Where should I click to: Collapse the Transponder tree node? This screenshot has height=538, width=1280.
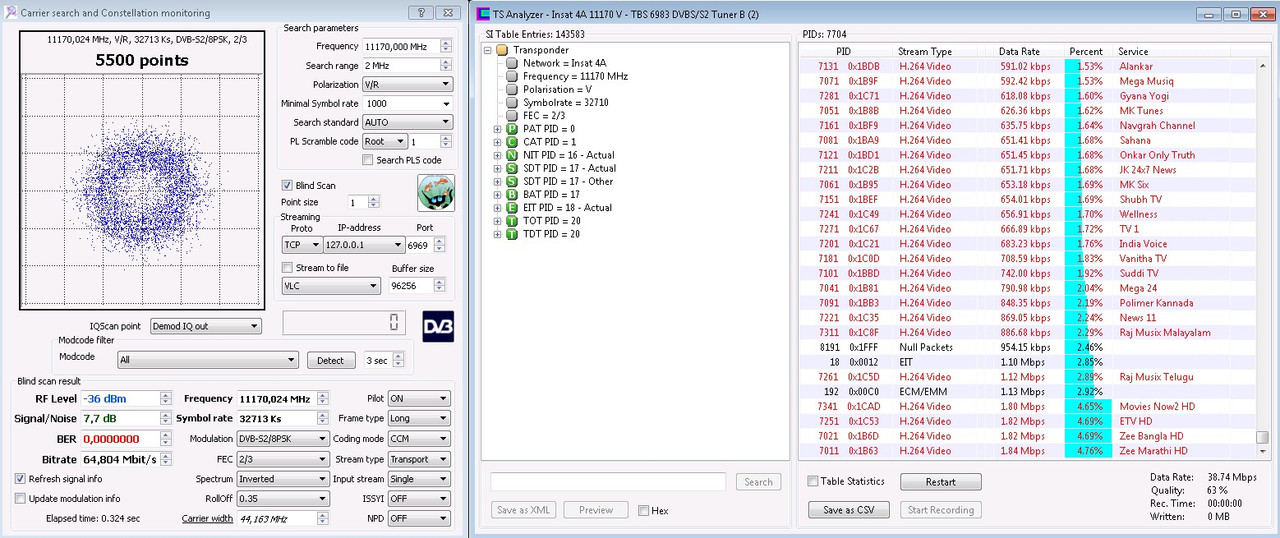coord(488,50)
